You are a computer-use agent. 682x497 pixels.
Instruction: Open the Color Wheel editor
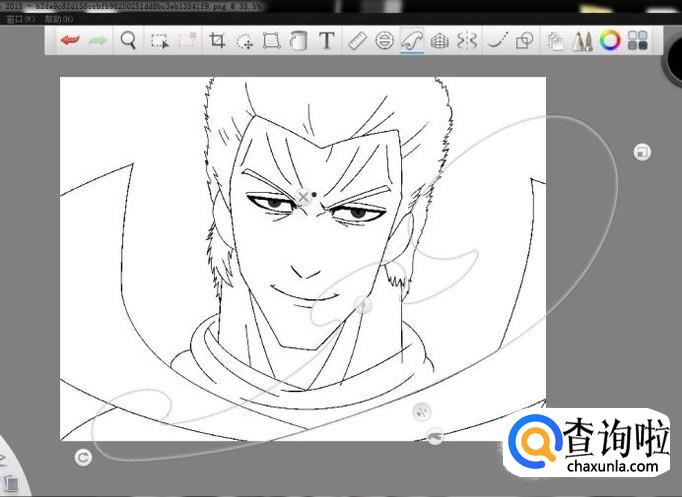(610, 41)
